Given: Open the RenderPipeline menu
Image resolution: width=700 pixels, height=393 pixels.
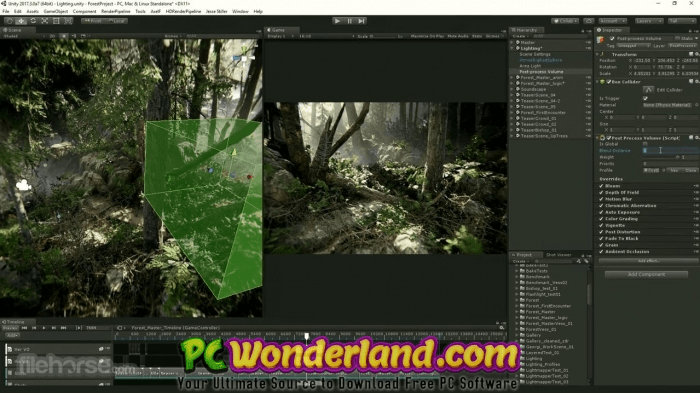Looking at the screenshot, I should coord(116,11).
